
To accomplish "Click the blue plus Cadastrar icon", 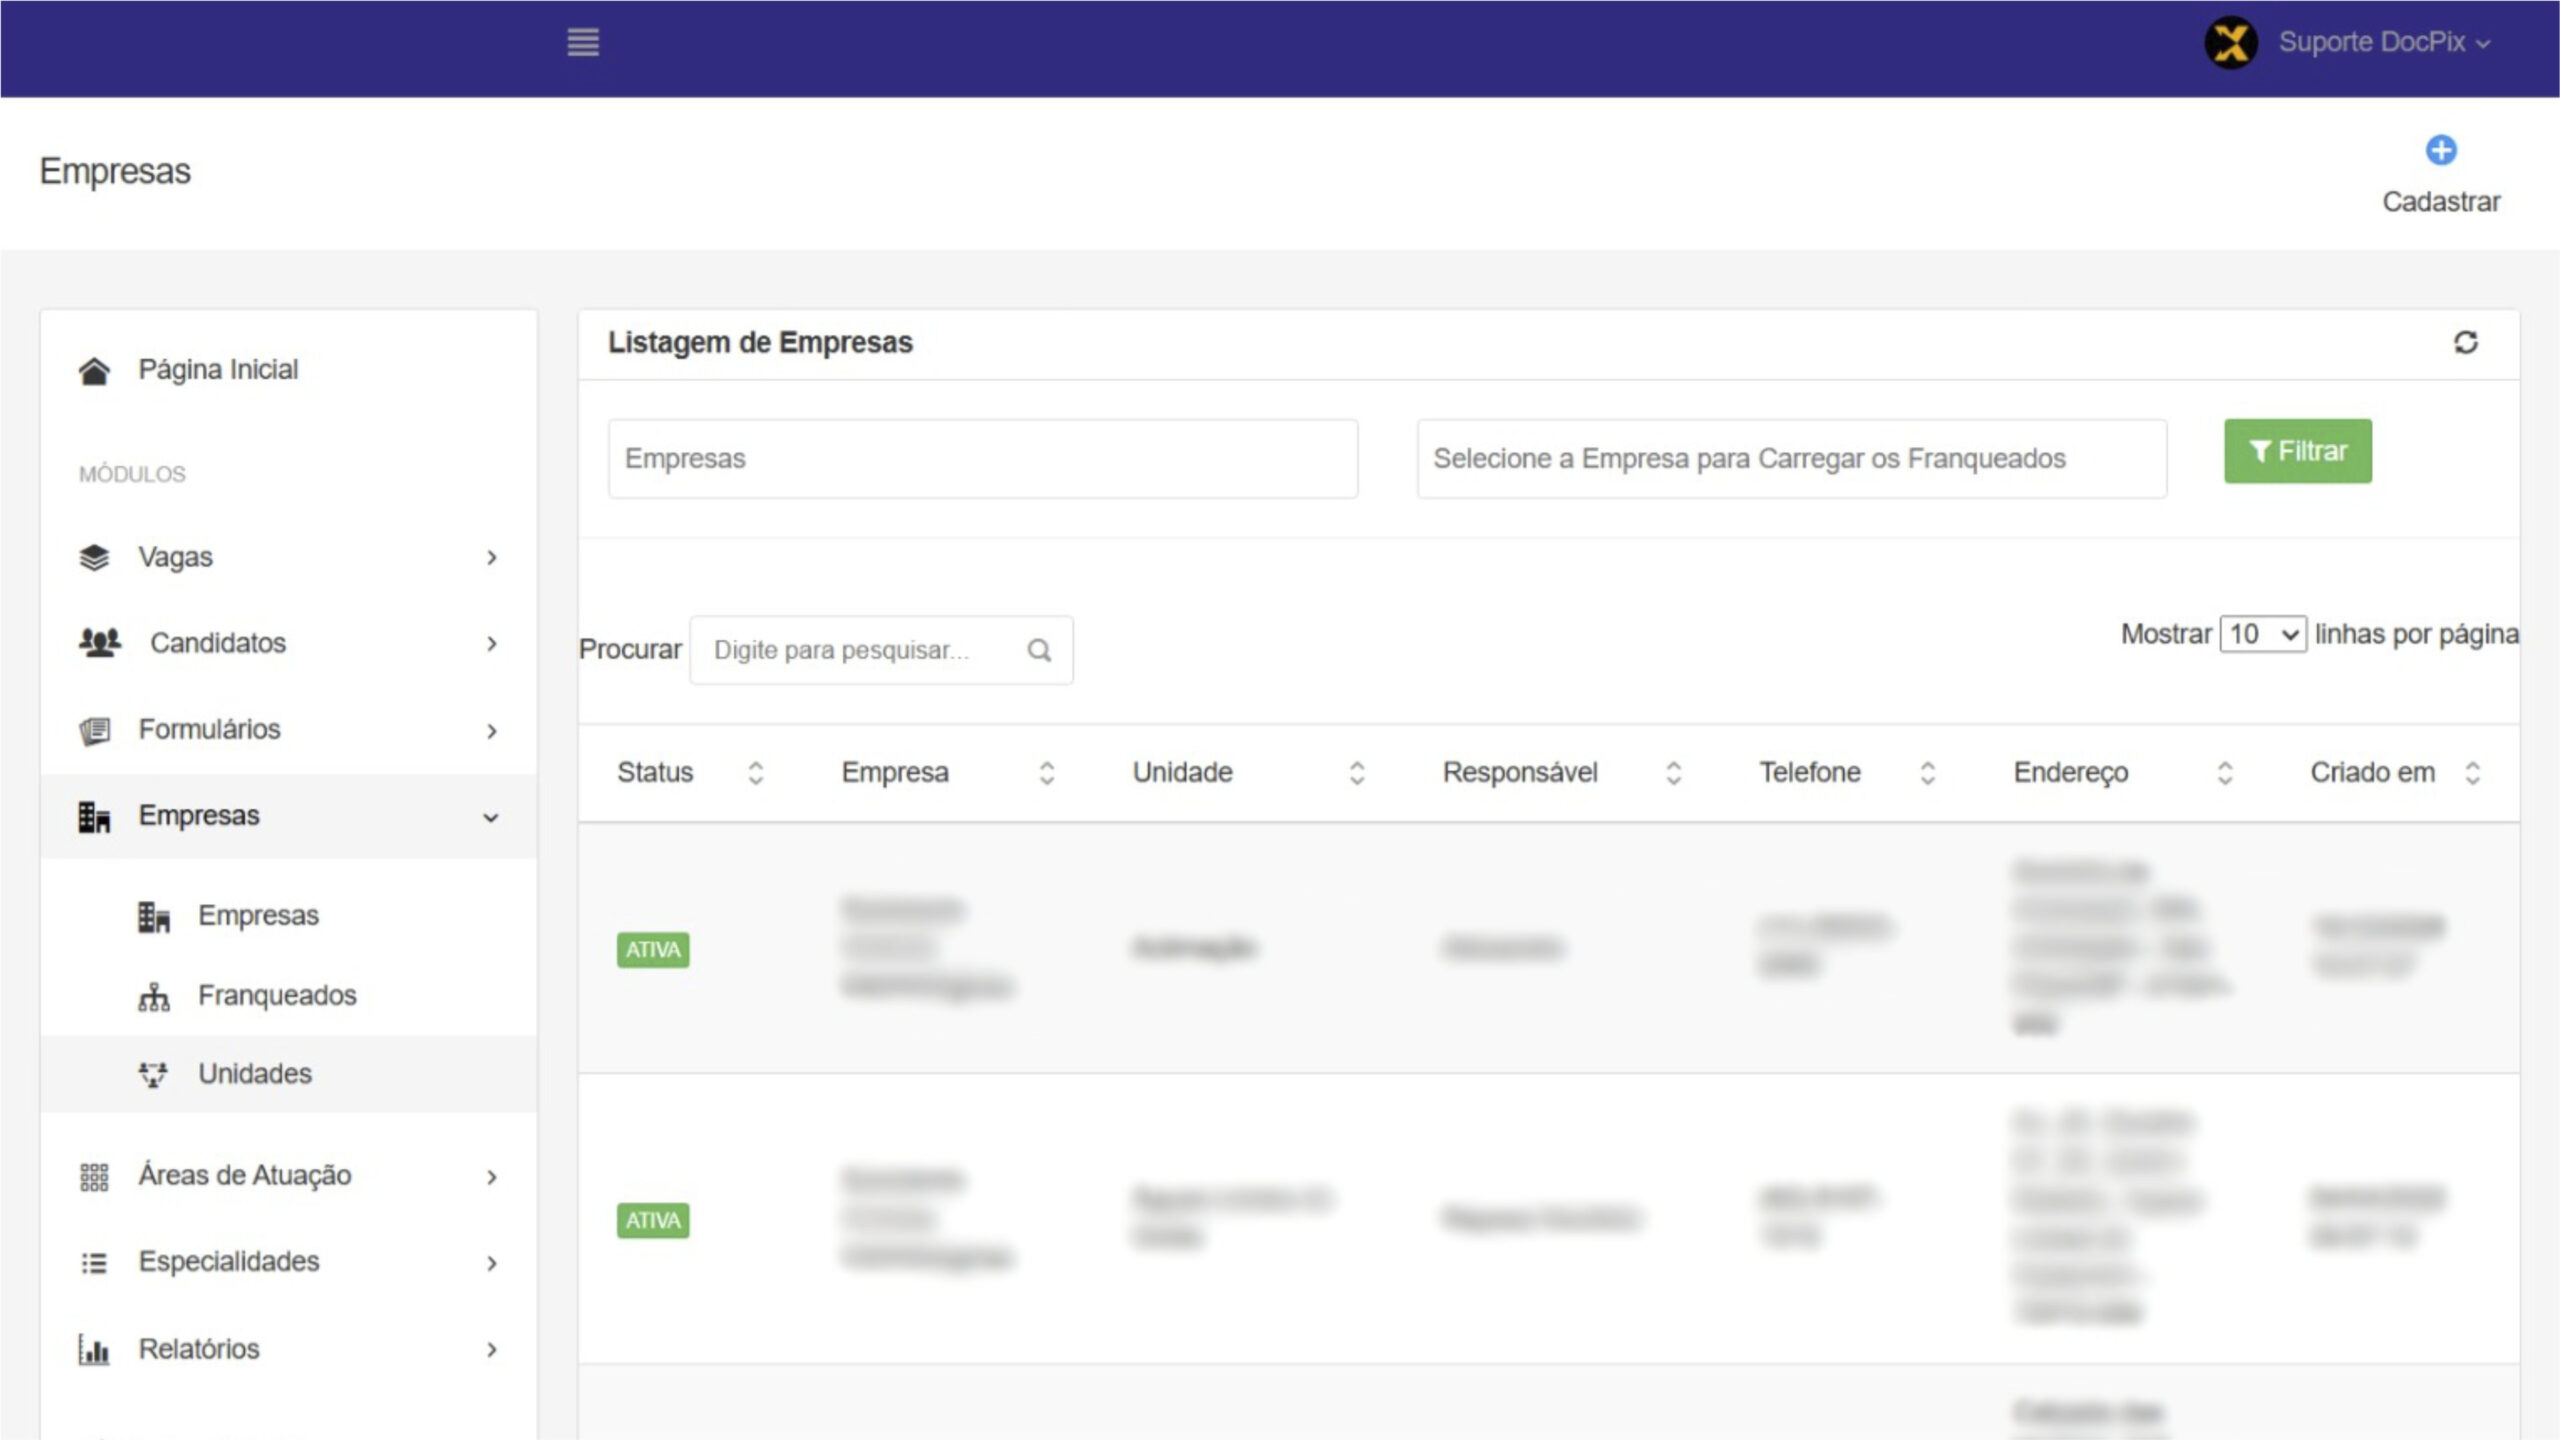I will click(2441, 151).
